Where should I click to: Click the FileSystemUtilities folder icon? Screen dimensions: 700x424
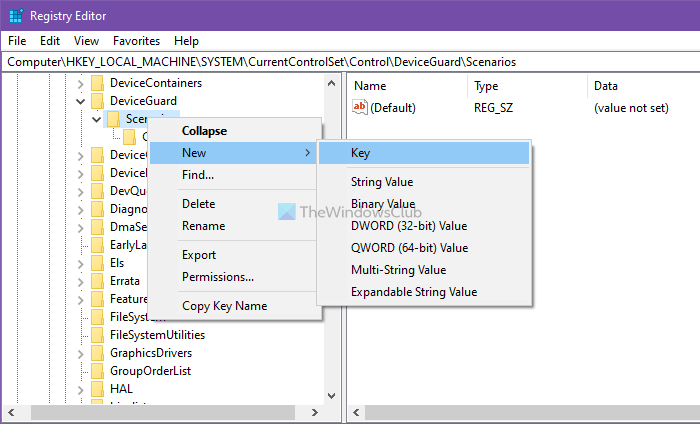[x=97, y=335]
